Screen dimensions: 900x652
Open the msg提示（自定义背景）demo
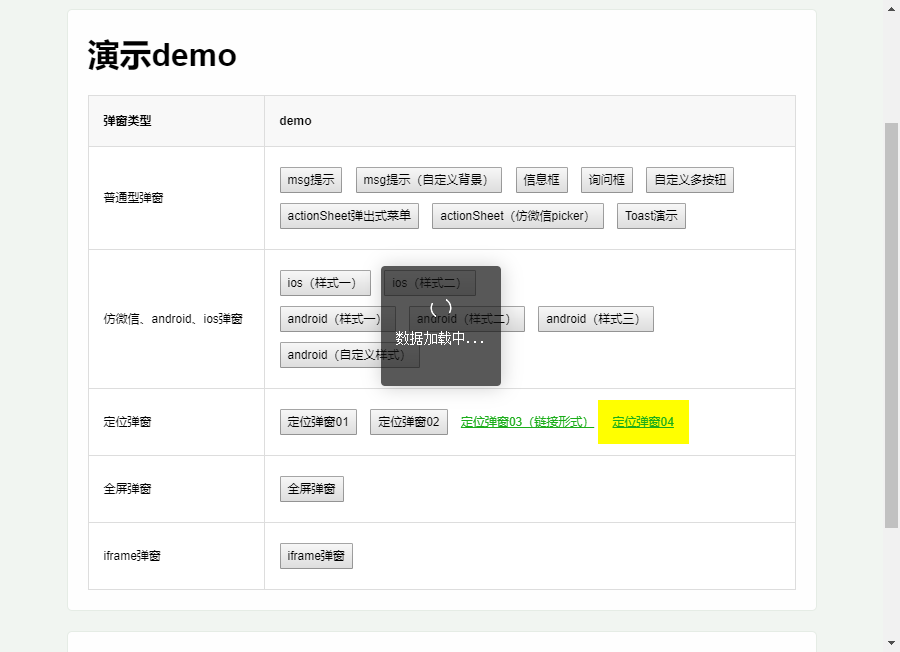point(429,180)
